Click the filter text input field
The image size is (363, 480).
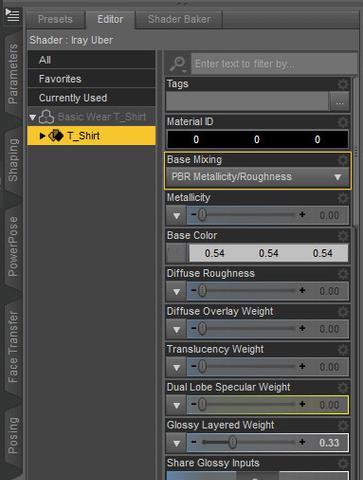(x=273, y=63)
